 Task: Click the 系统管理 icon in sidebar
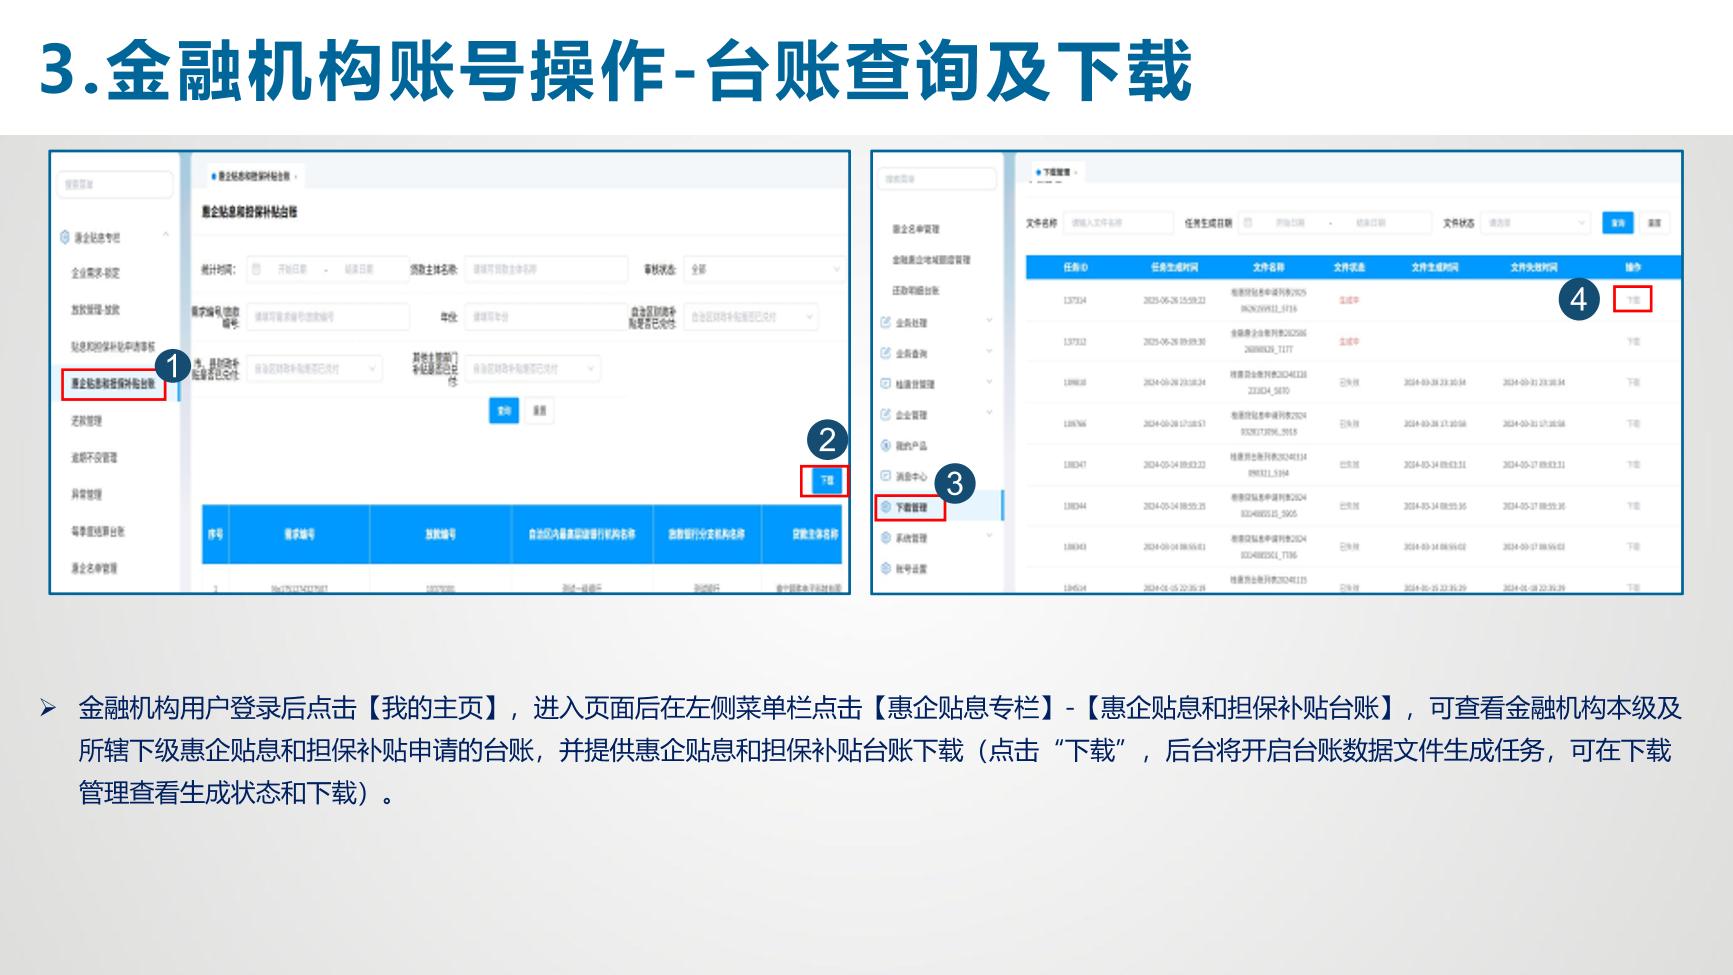click(885, 538)
